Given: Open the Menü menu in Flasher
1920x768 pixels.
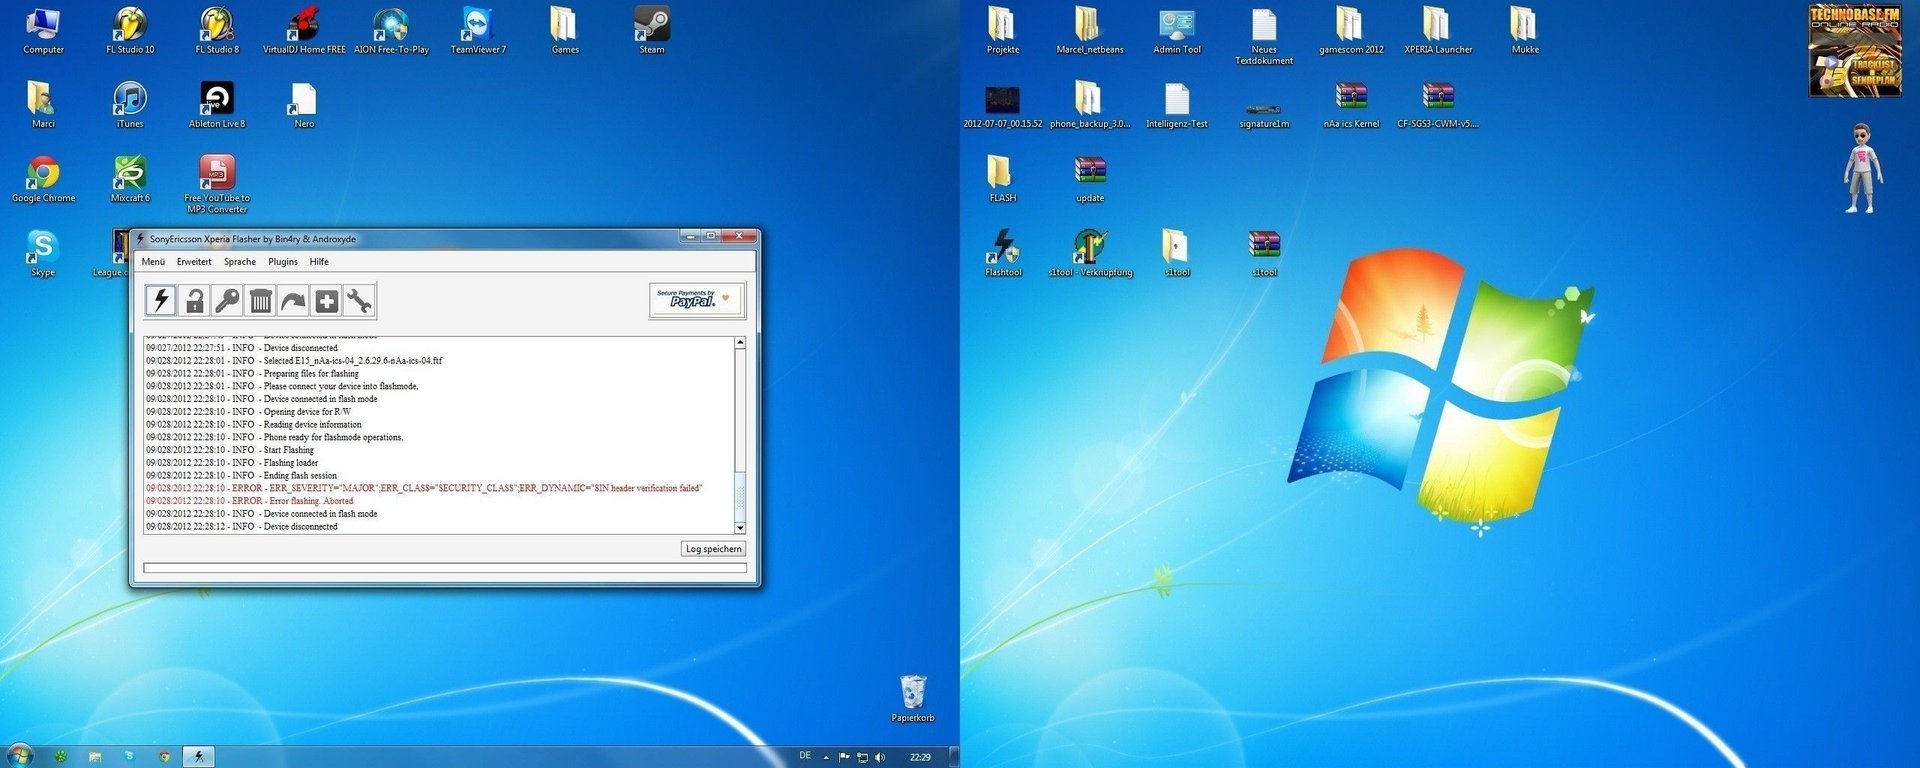Looking at the screenshot, I should tap(153, 262).
